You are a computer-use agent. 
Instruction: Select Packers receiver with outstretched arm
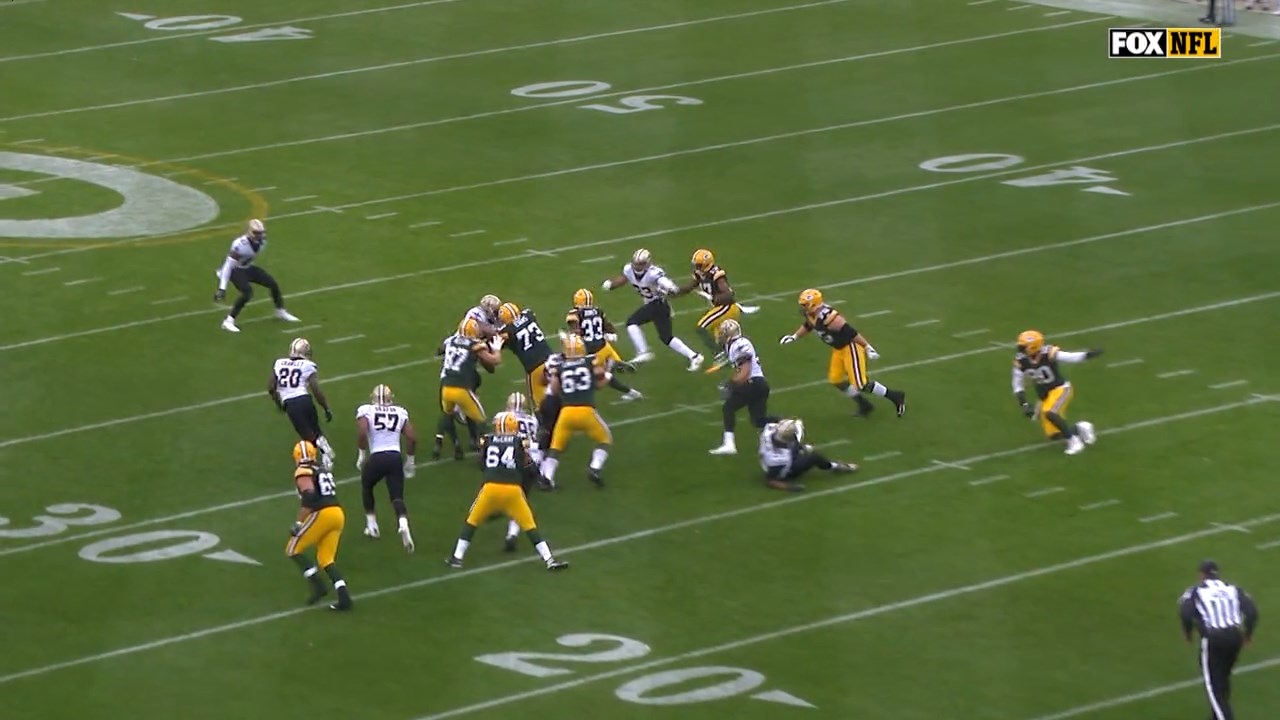1048,388
